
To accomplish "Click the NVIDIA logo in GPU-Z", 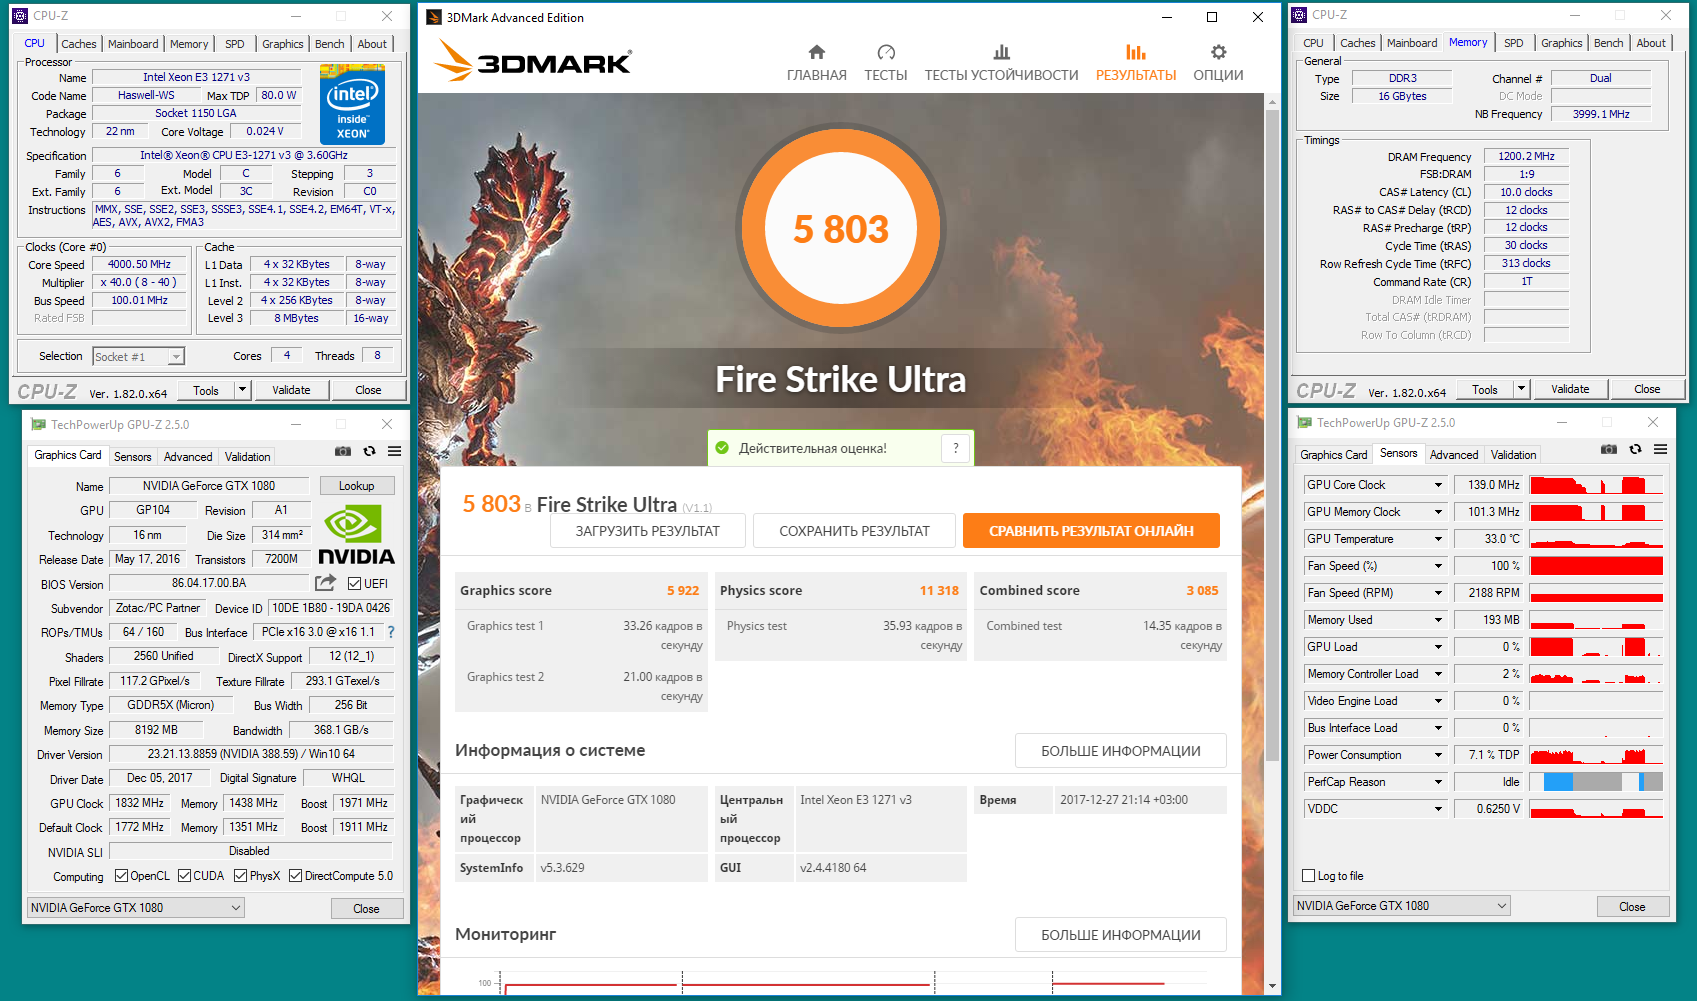I will tap(356, 536).
